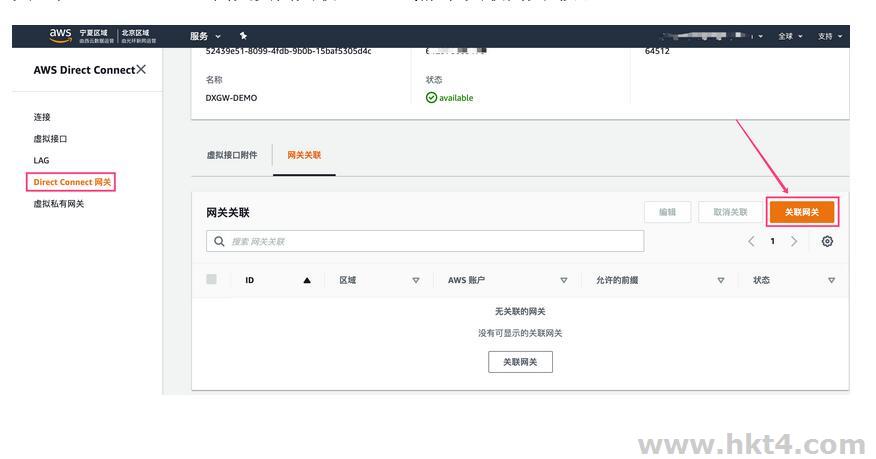Switch to 网关关联 tab
Image resolution: width=876 pixels, height=459 pixels.
coord(304,155)
